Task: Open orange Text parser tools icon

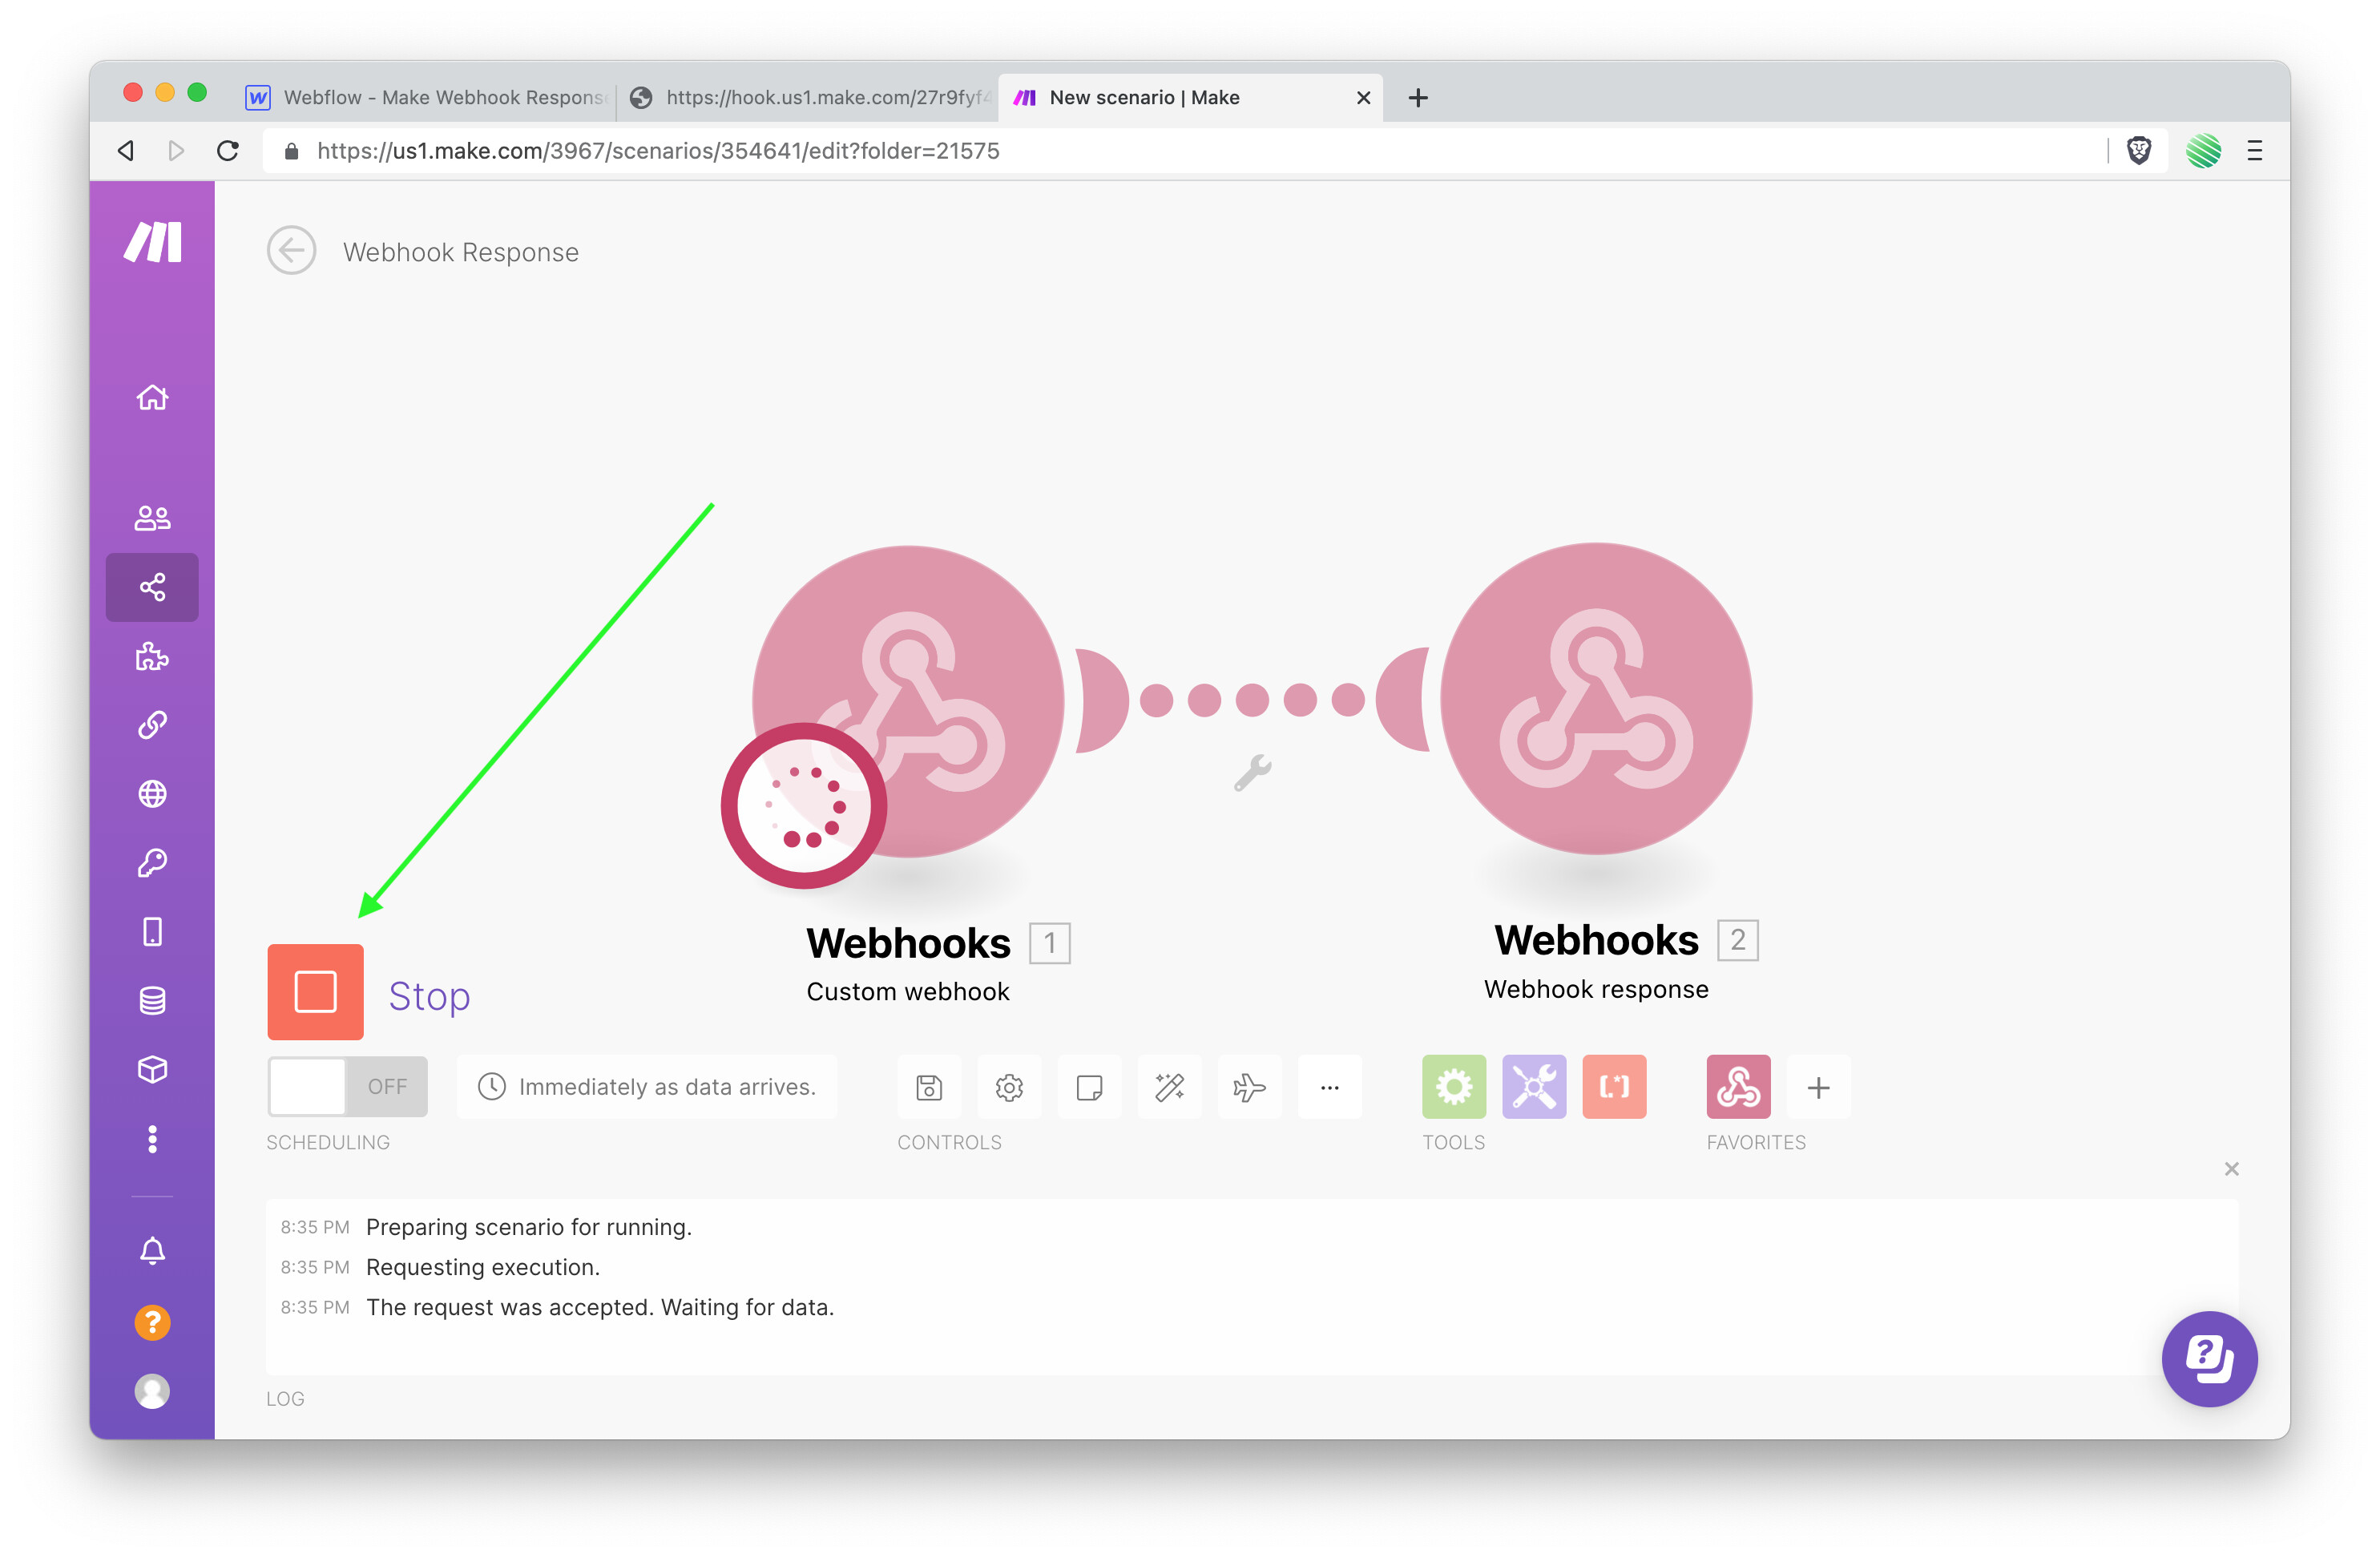Action: point(1614,1087)
